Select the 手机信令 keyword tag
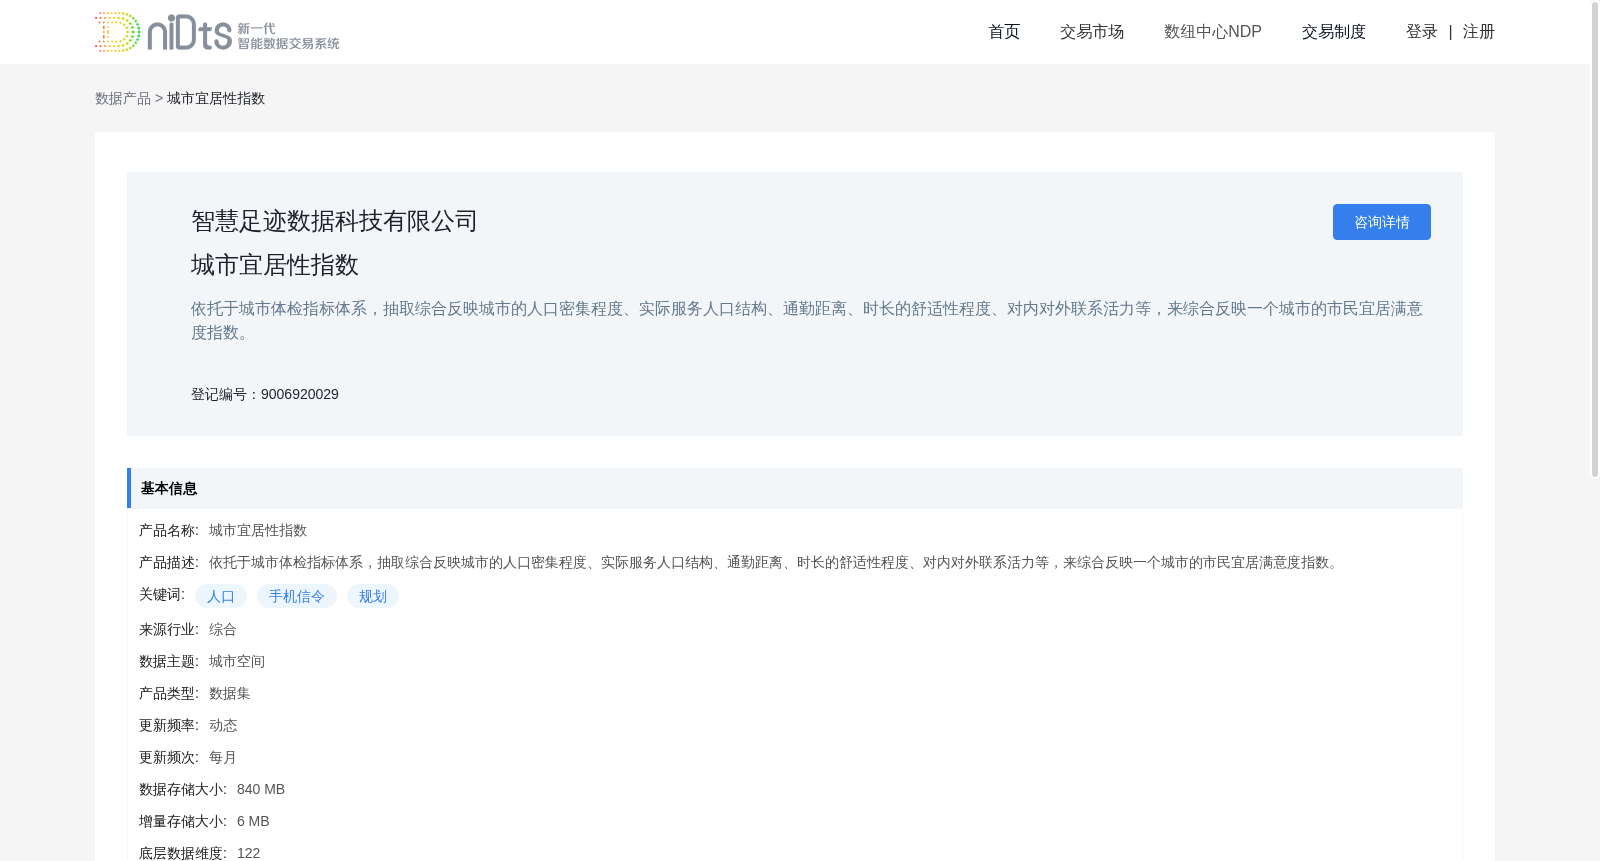The image size is (1600, 861). pos(297,596)
